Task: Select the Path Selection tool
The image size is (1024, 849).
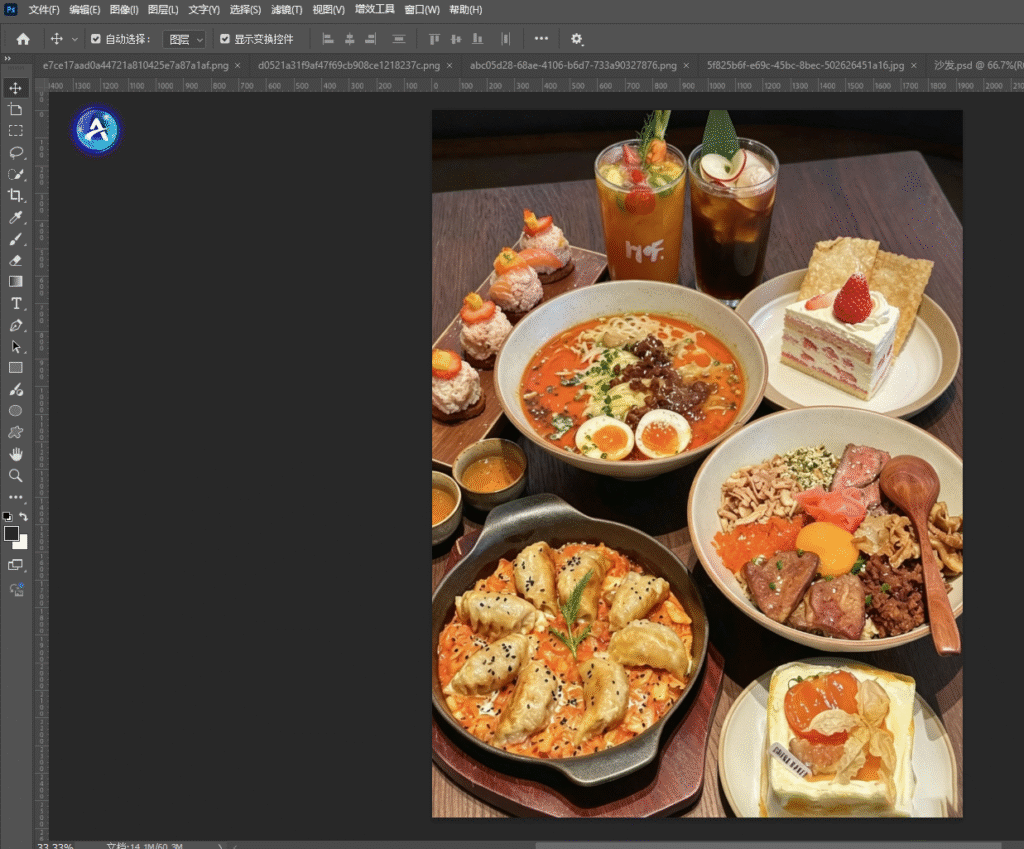Action: 16,346
